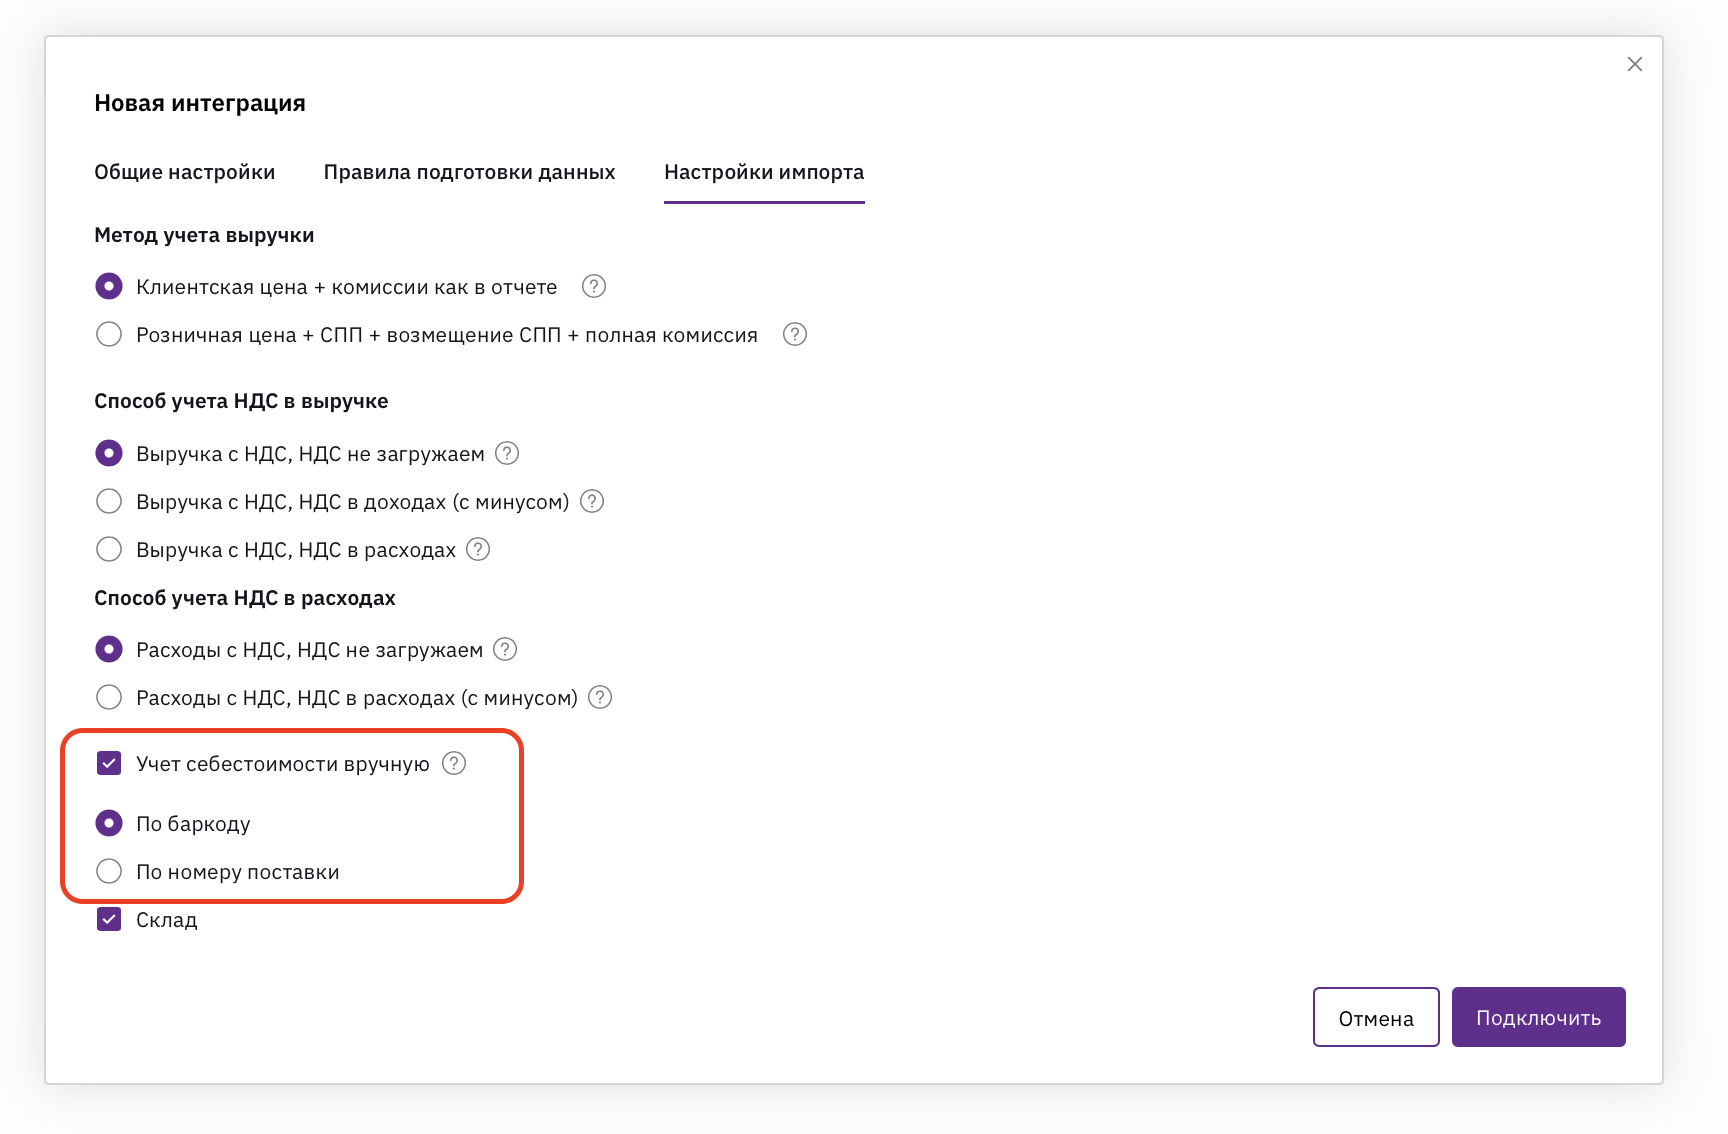Open 'Правила подготовки данных' tab
1728x1134 pixels.
tap(469, 172)
